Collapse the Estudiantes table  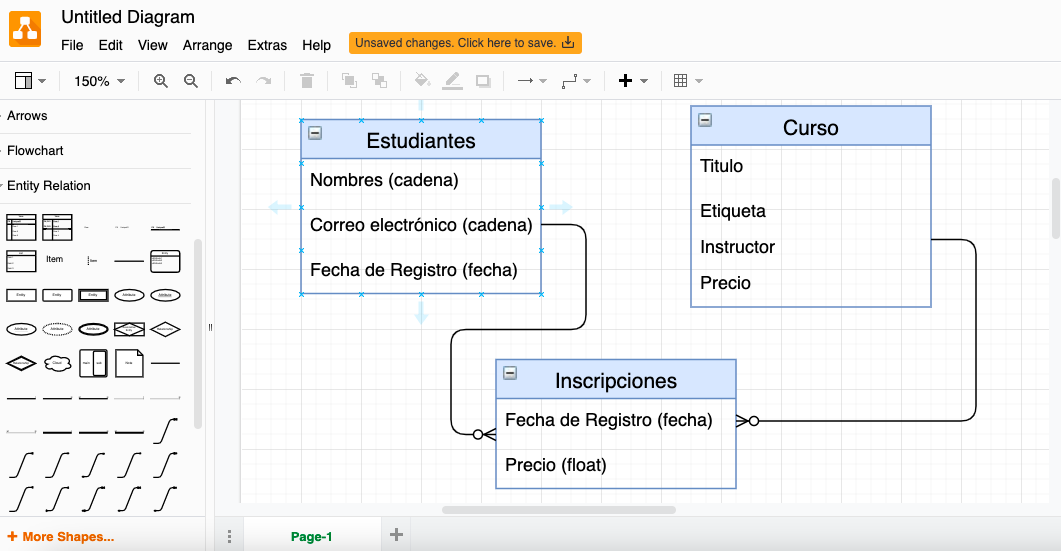pos(315,133)
